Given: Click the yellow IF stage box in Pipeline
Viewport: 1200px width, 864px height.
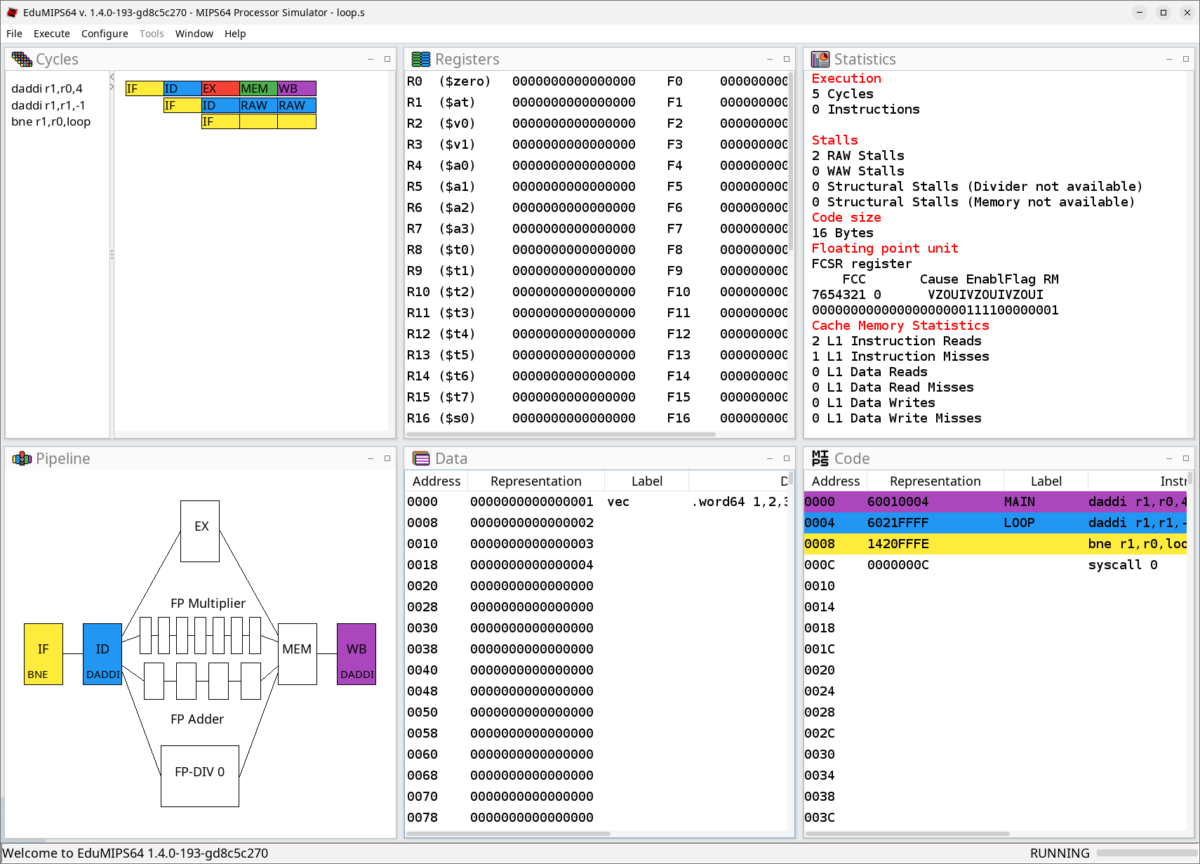Looking at the screenshot, I should click(x=43, y=654).
